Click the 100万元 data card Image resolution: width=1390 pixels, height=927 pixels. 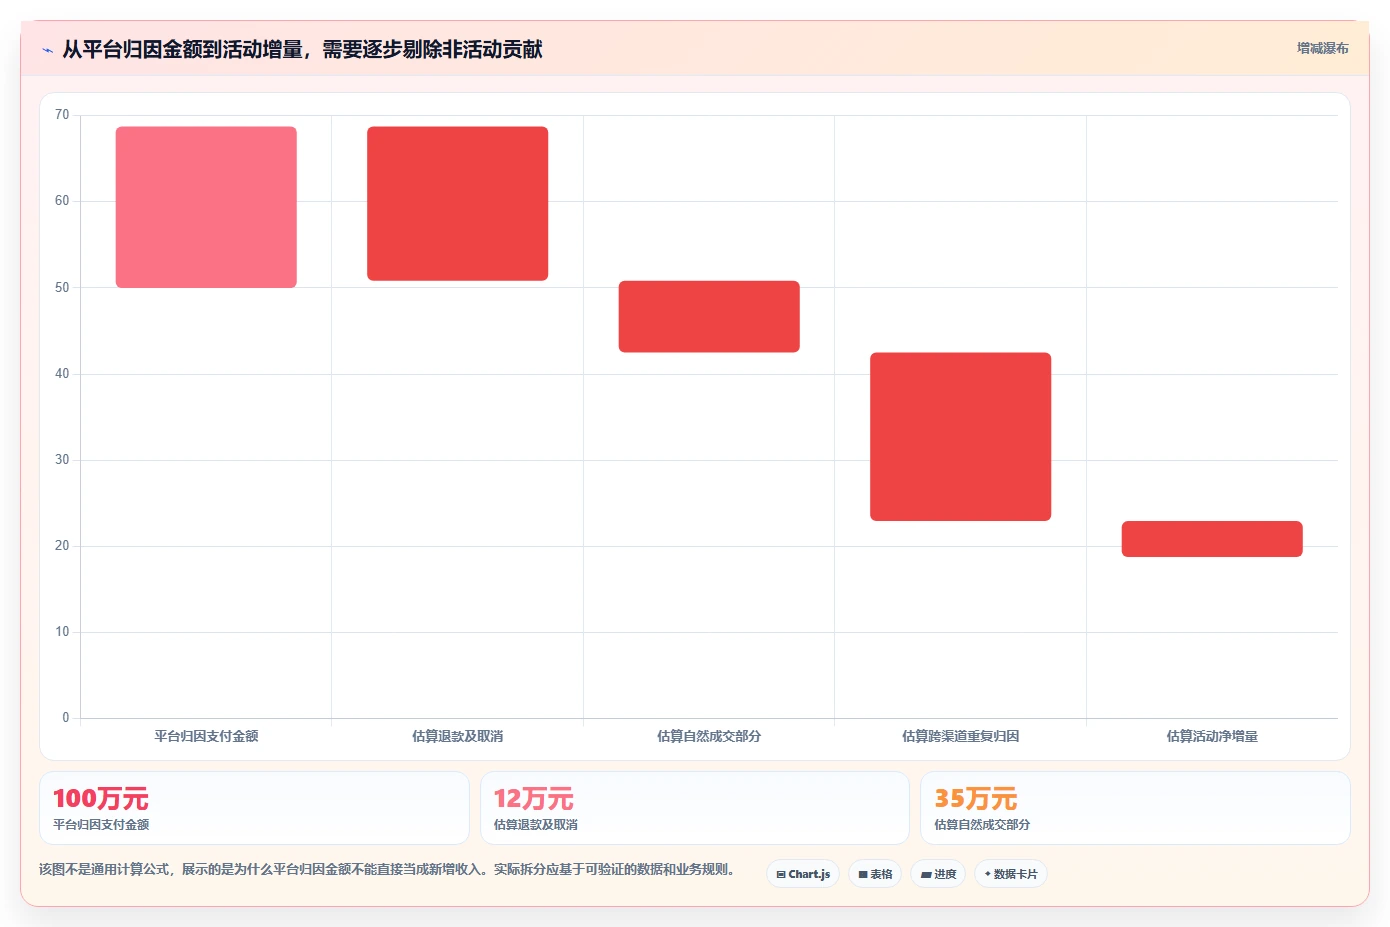tap(254, 808)
